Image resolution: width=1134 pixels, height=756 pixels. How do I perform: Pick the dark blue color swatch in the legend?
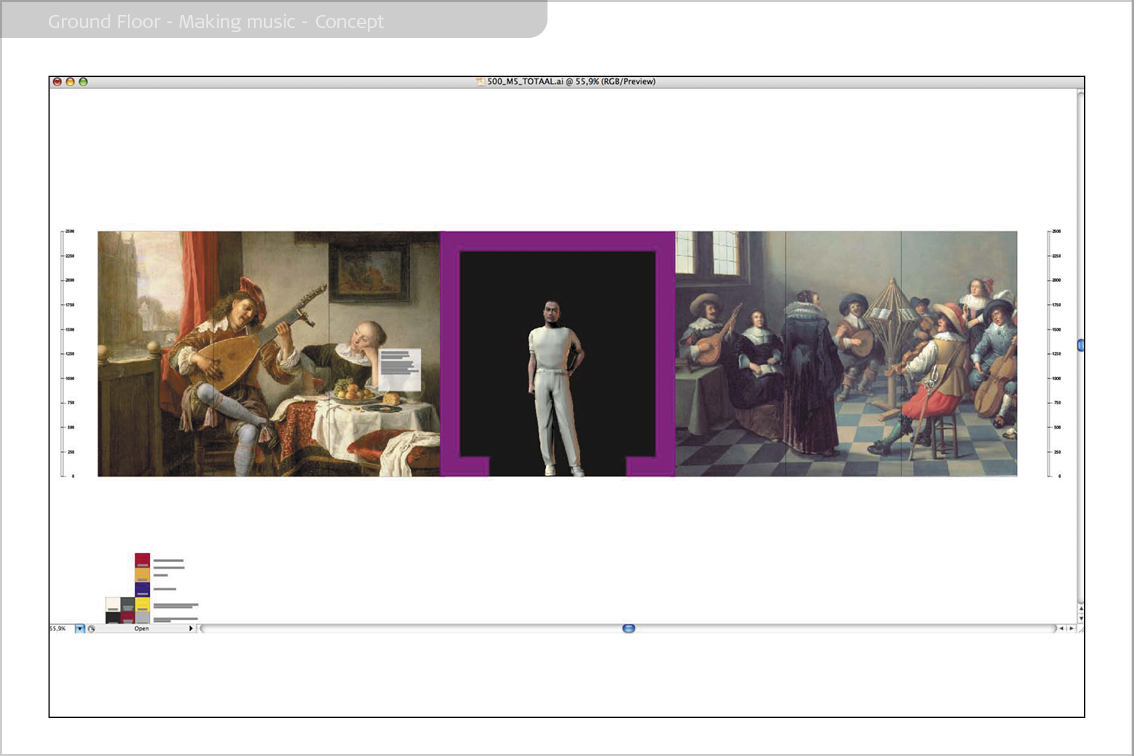point(142,590)
